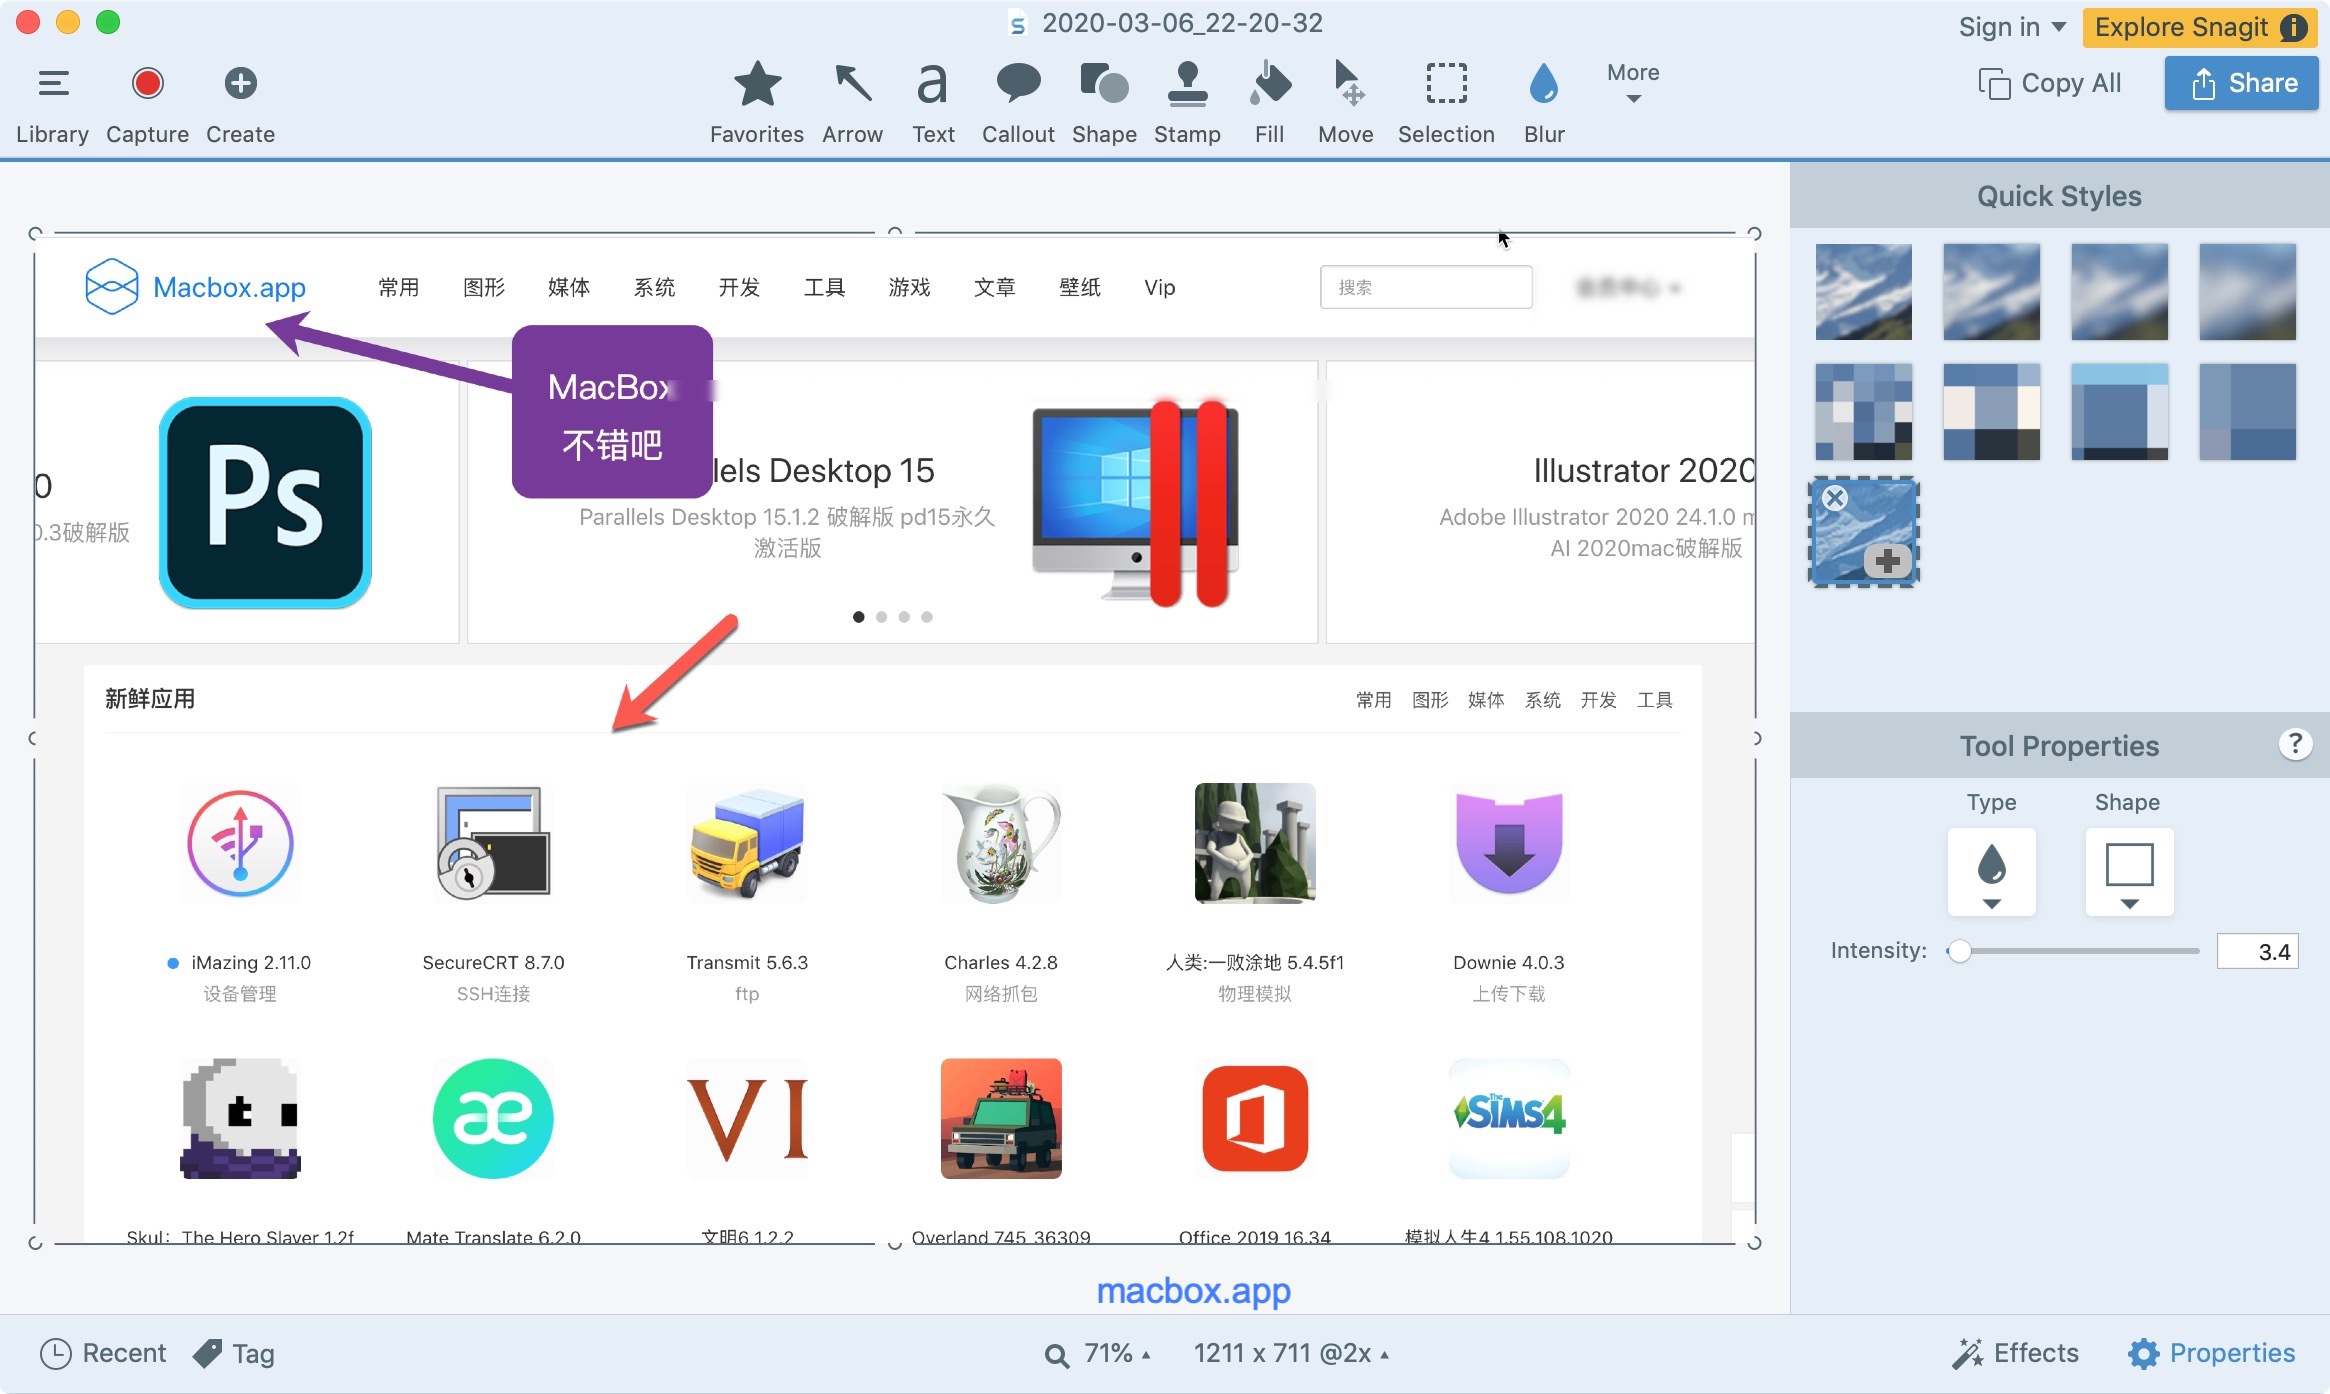
Task: Choose the Blur tool
Action: click(x=1544, y=101)
